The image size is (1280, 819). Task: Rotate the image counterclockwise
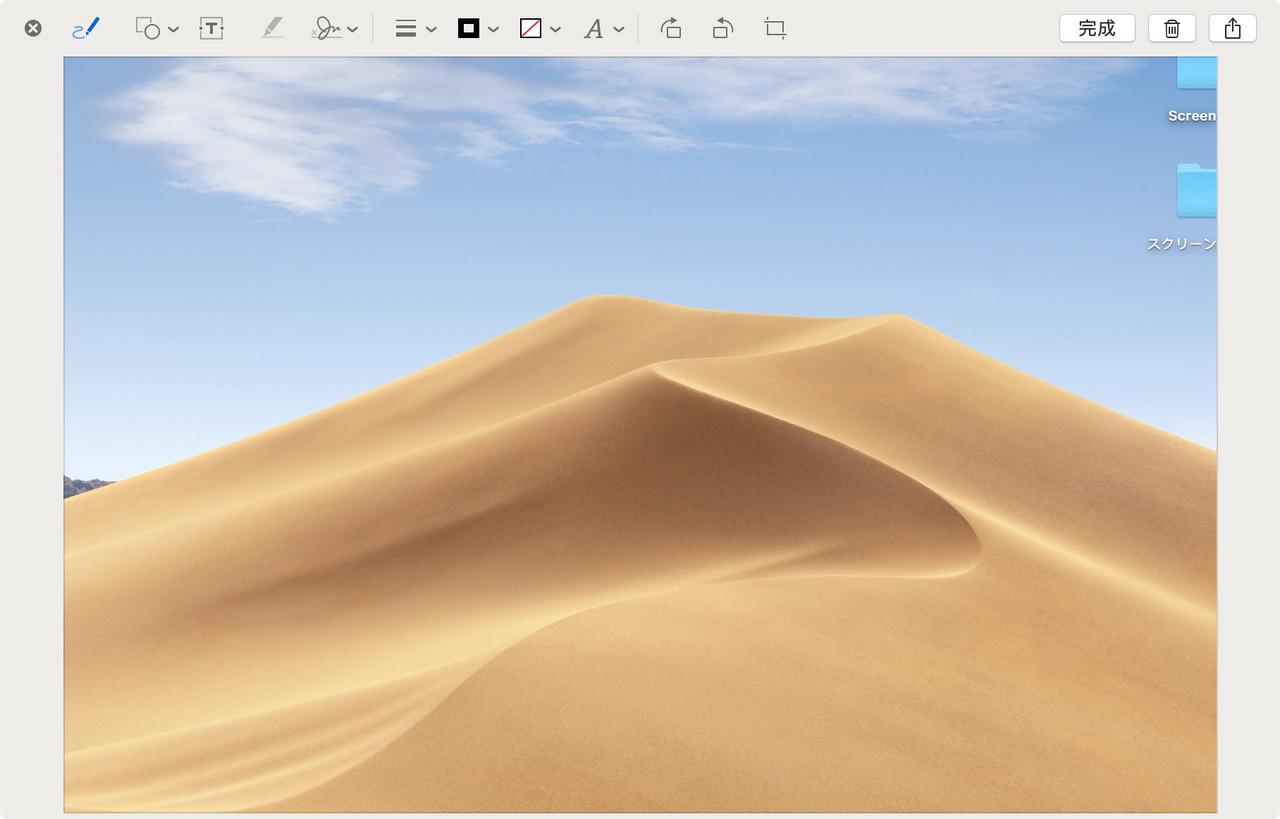722,28
